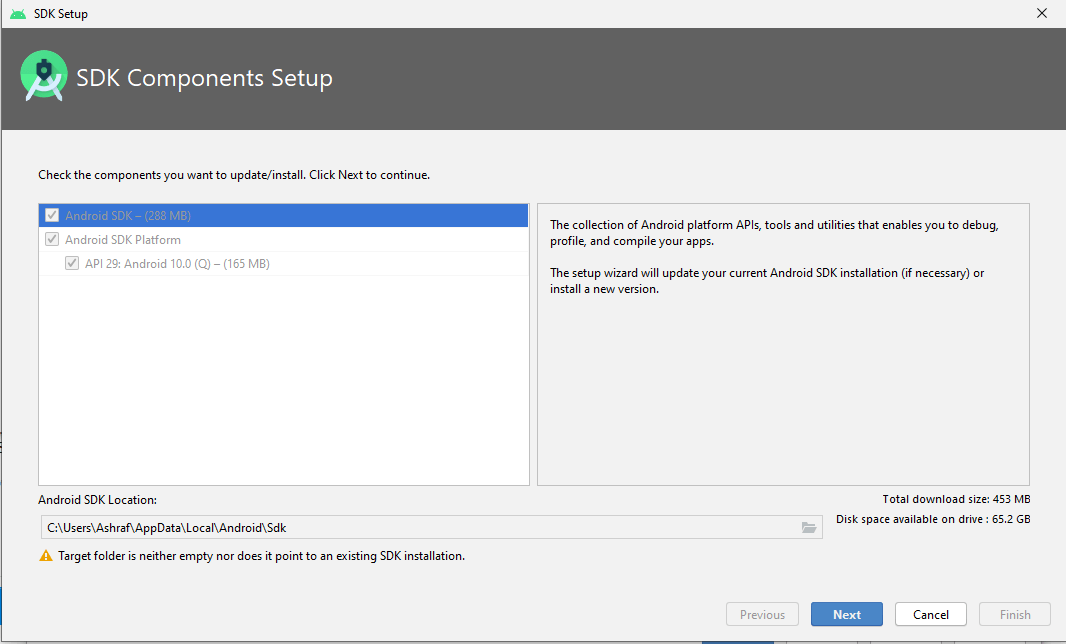Viewport: 1066px width, 644px height.
Task: Uncheck the API 29 Android 10.0 checkbox
Action: tap(72, 264)
